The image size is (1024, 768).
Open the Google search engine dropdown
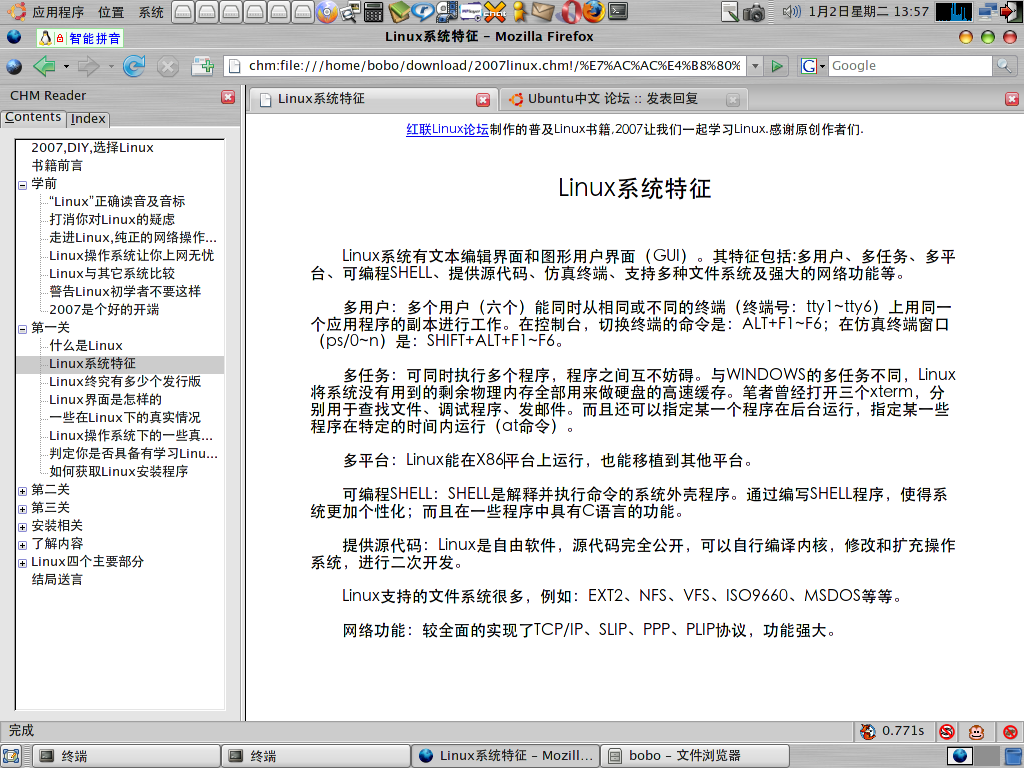coord(813,66)
